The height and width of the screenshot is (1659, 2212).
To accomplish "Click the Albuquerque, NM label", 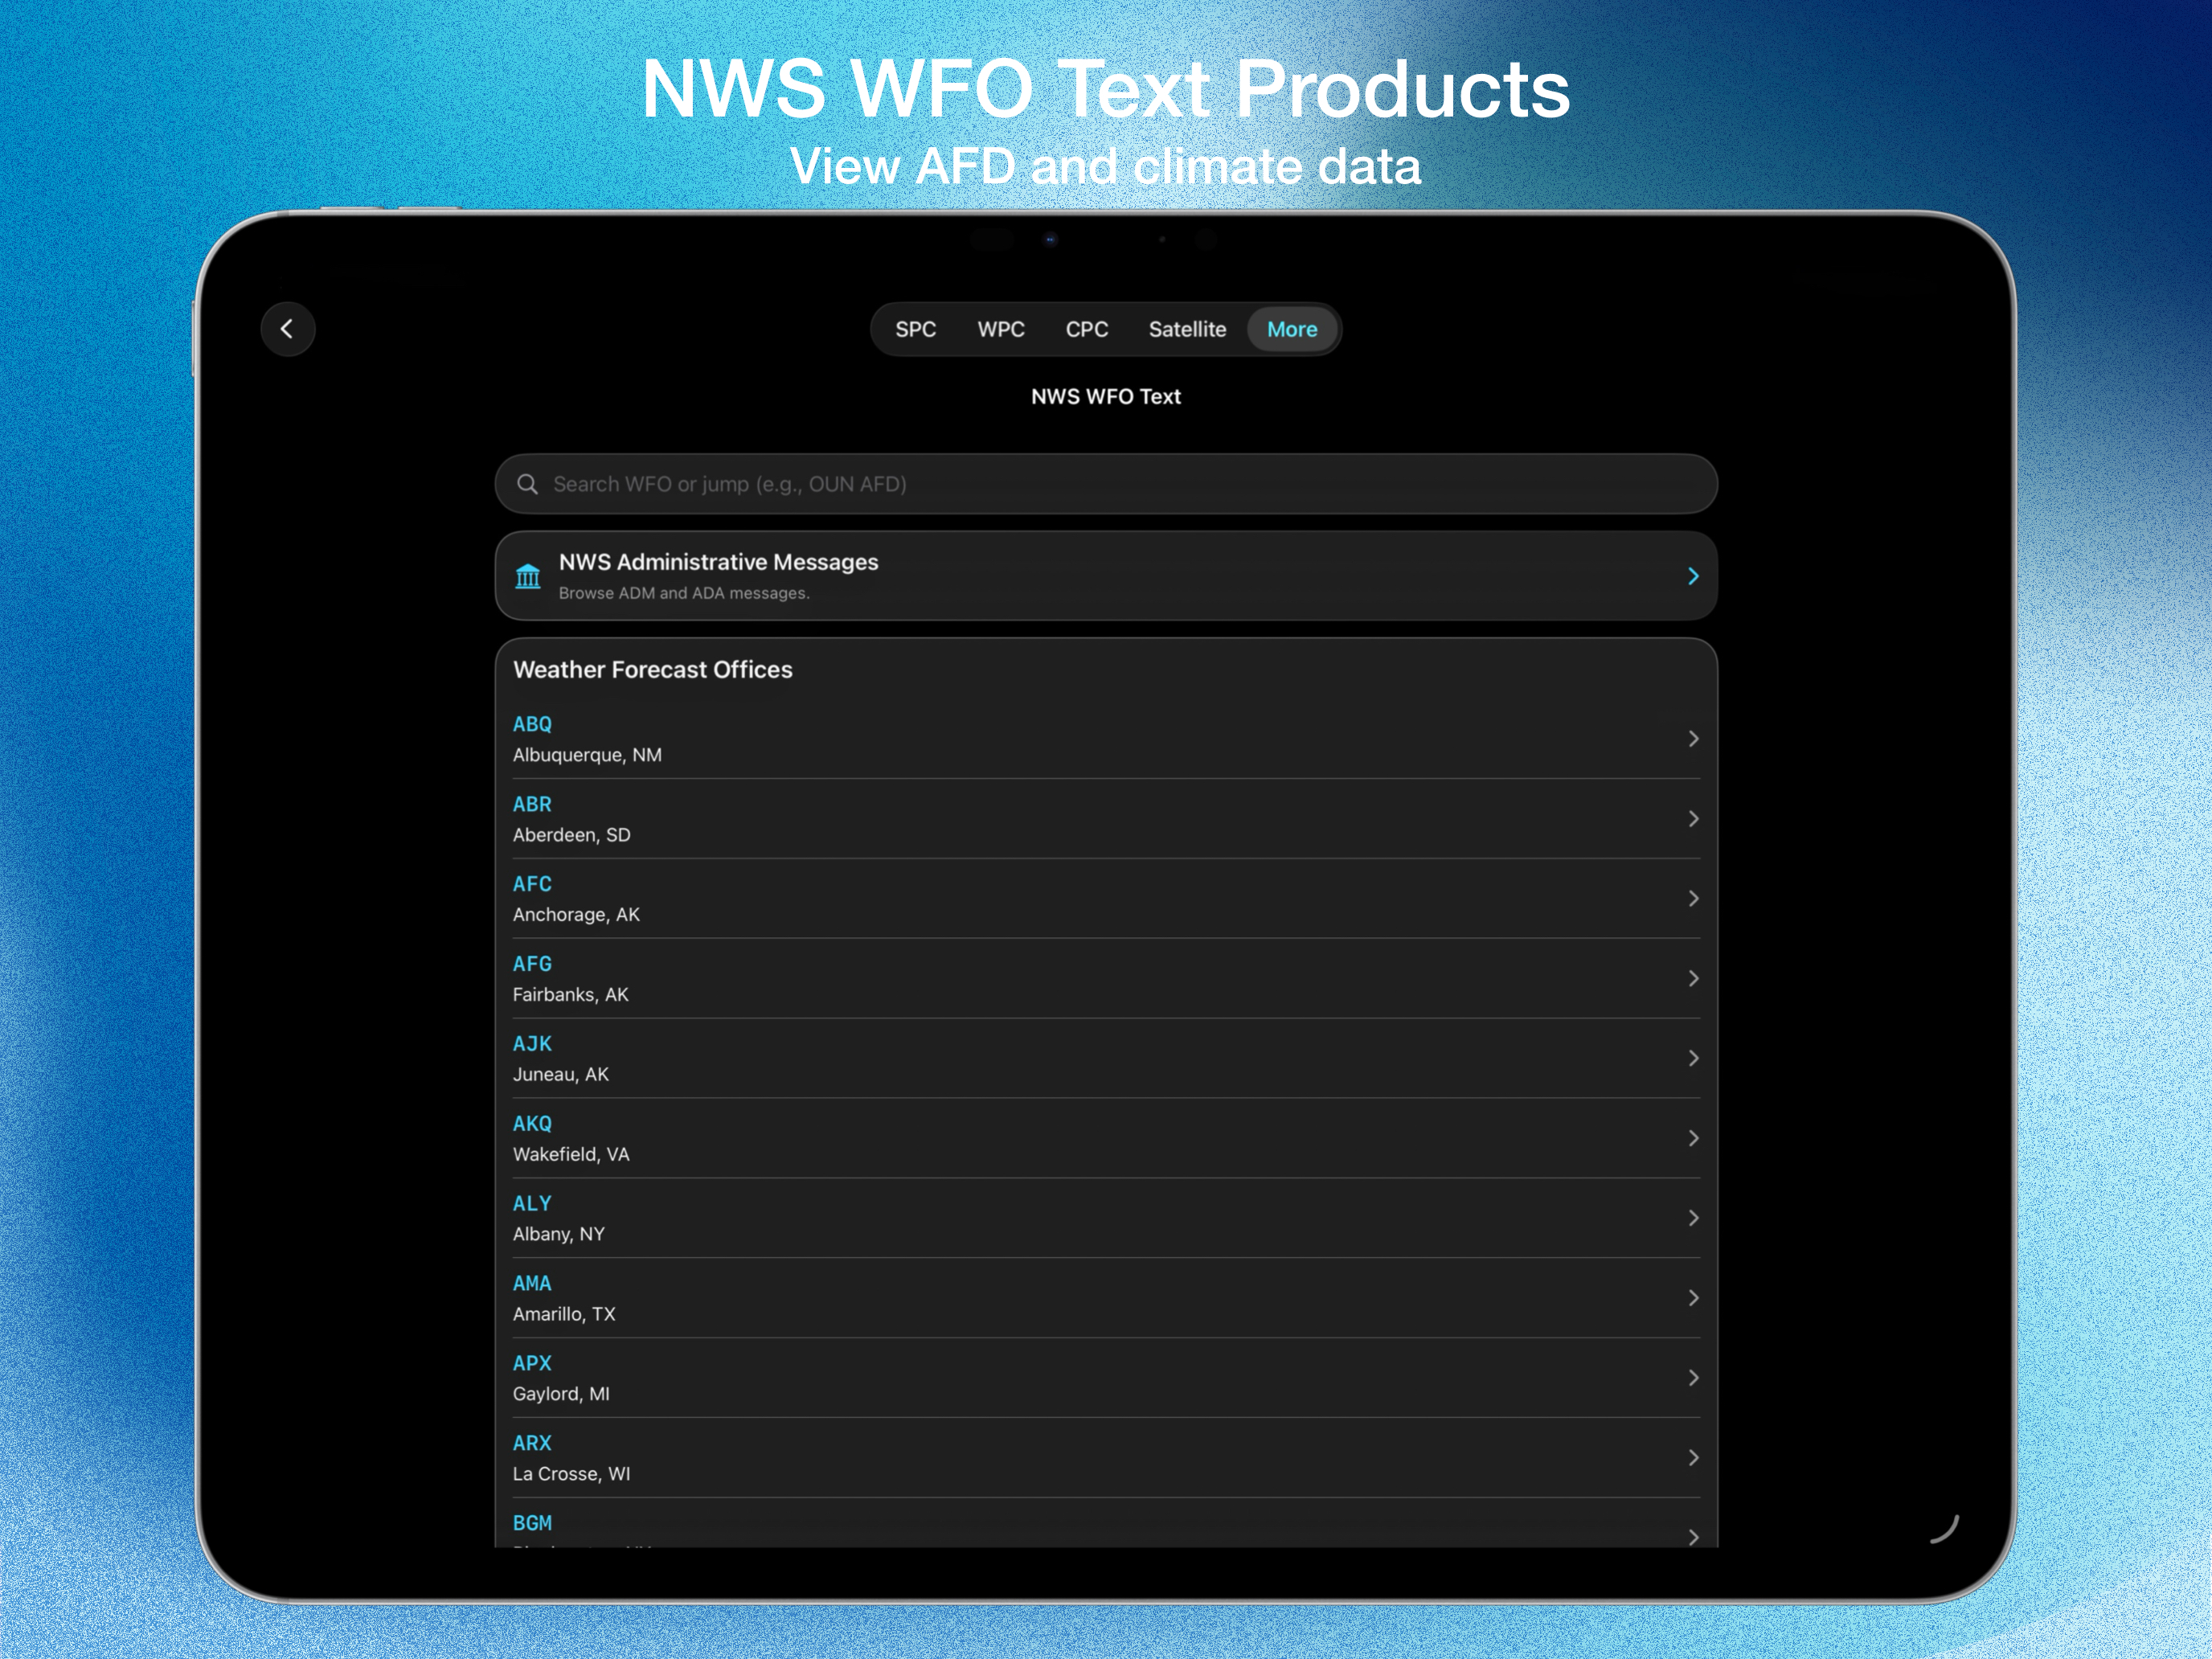I will (587, 755).
